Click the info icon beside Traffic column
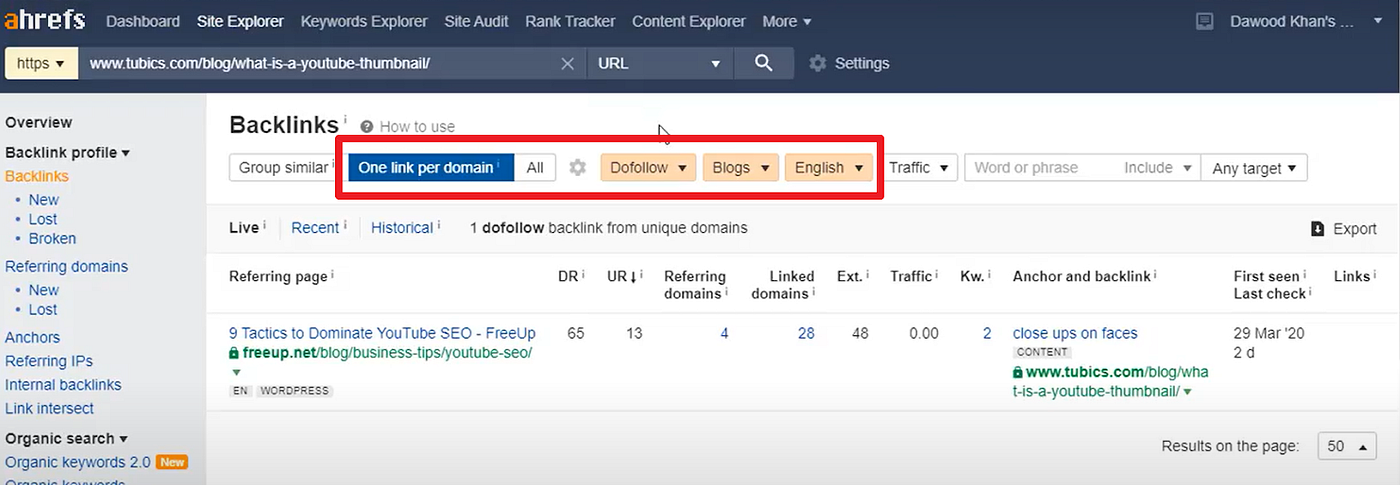The width and height of the screenshot is (1400, 485). [x=937, y=274]
